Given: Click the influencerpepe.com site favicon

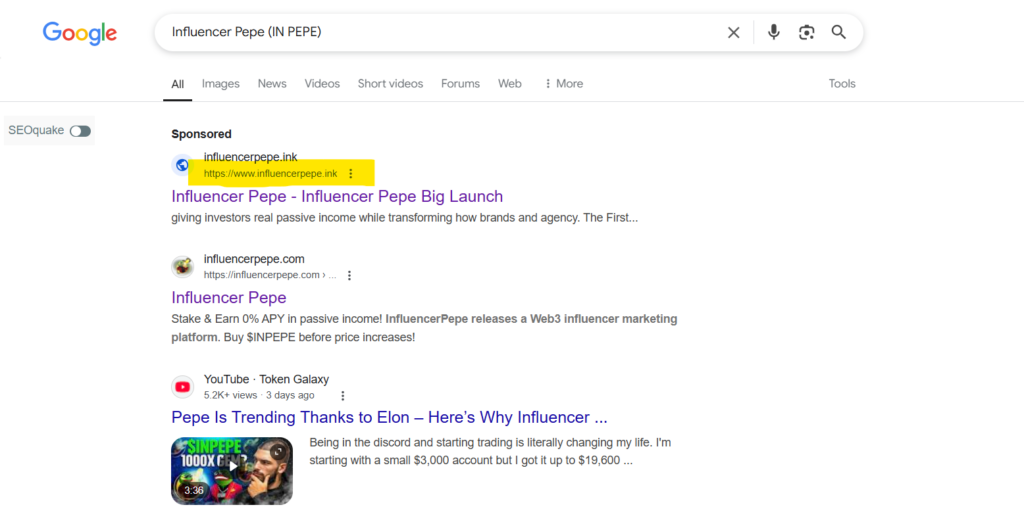Looking at the screenshot, I should pyautogui.click(x=182, y=267).
